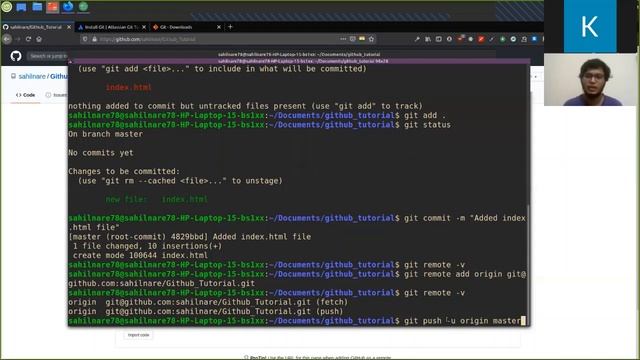
Task: Toggle the browser sidebar icon
Action: click(x=438, y=39)
